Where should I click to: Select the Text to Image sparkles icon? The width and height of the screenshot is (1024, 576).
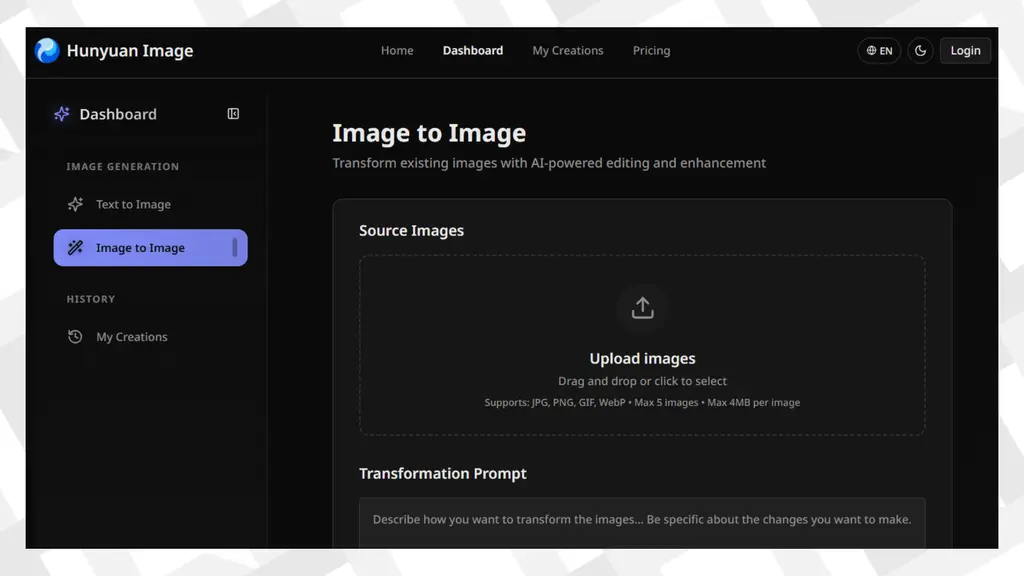tap(75, 204)
